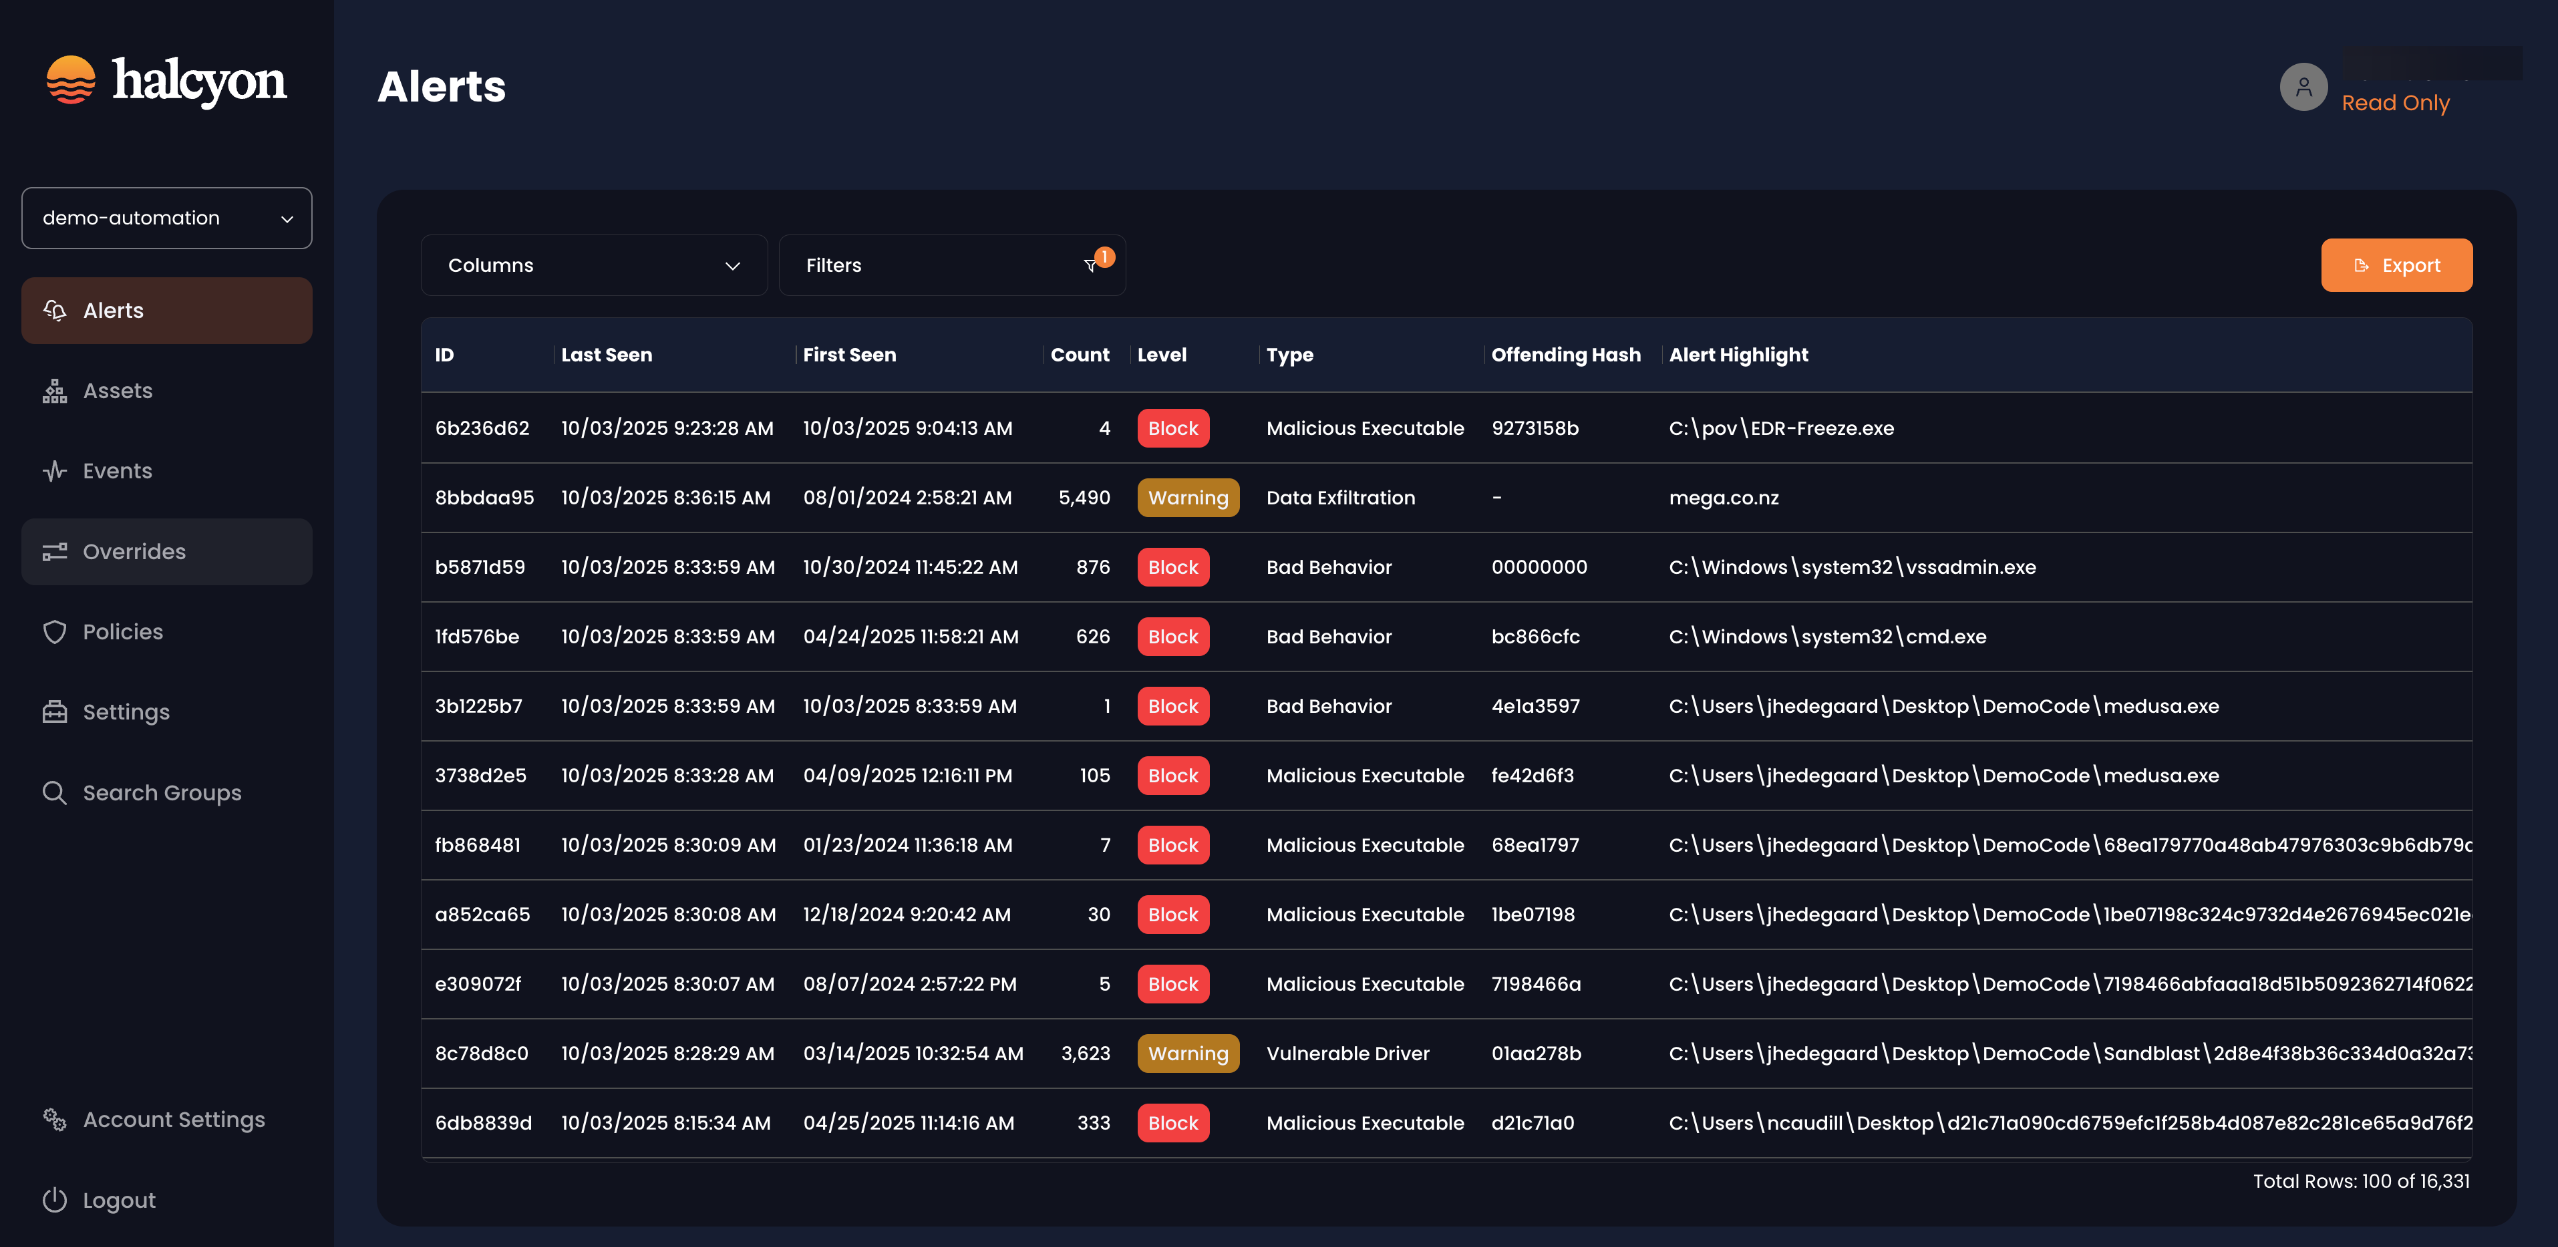Image resolution: width=2558 pixels, height=1247 pixels.
Task: Open alert ID 6b236d62
Action: click(x=482, y=428)
